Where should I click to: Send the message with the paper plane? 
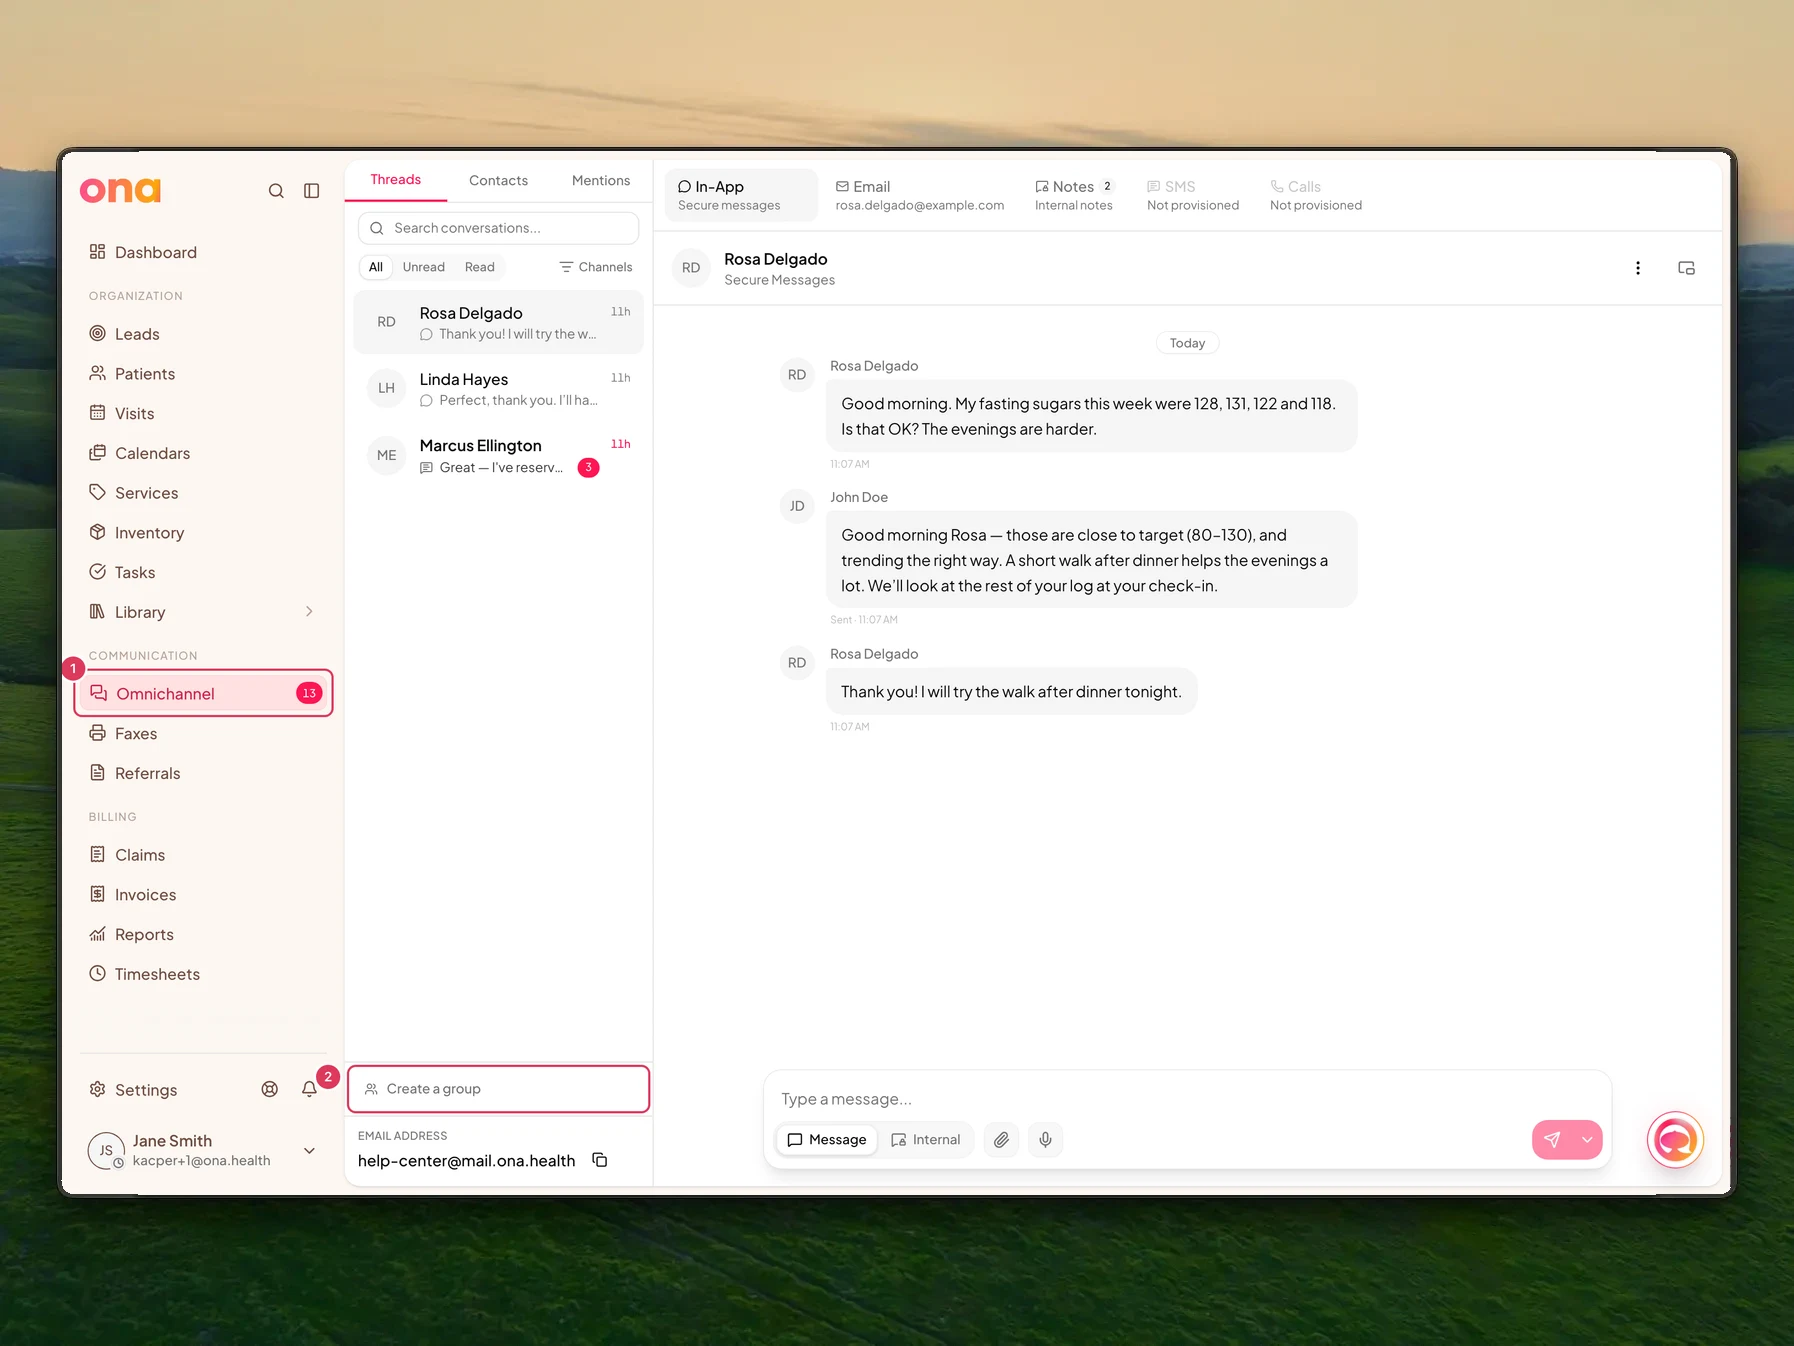click(1552, 1140)
